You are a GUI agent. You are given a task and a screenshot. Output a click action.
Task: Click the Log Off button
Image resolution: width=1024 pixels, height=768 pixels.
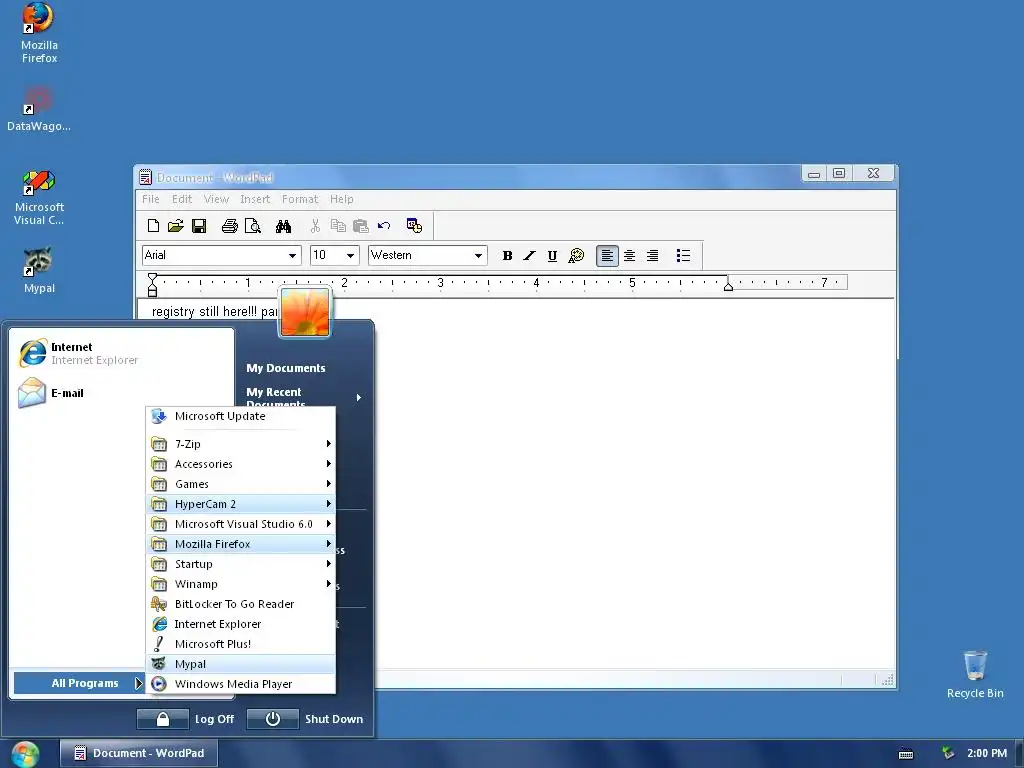coord(186,719)
